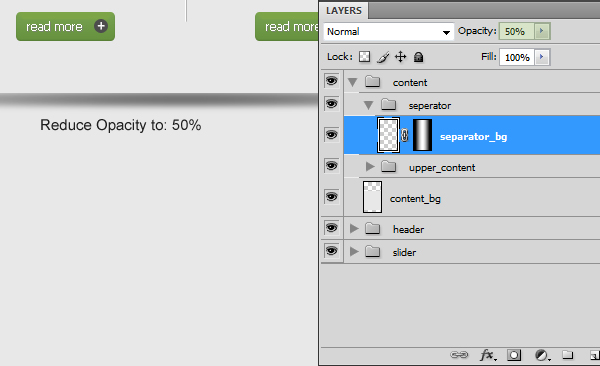Click the link layers icon

pos(459,355)
